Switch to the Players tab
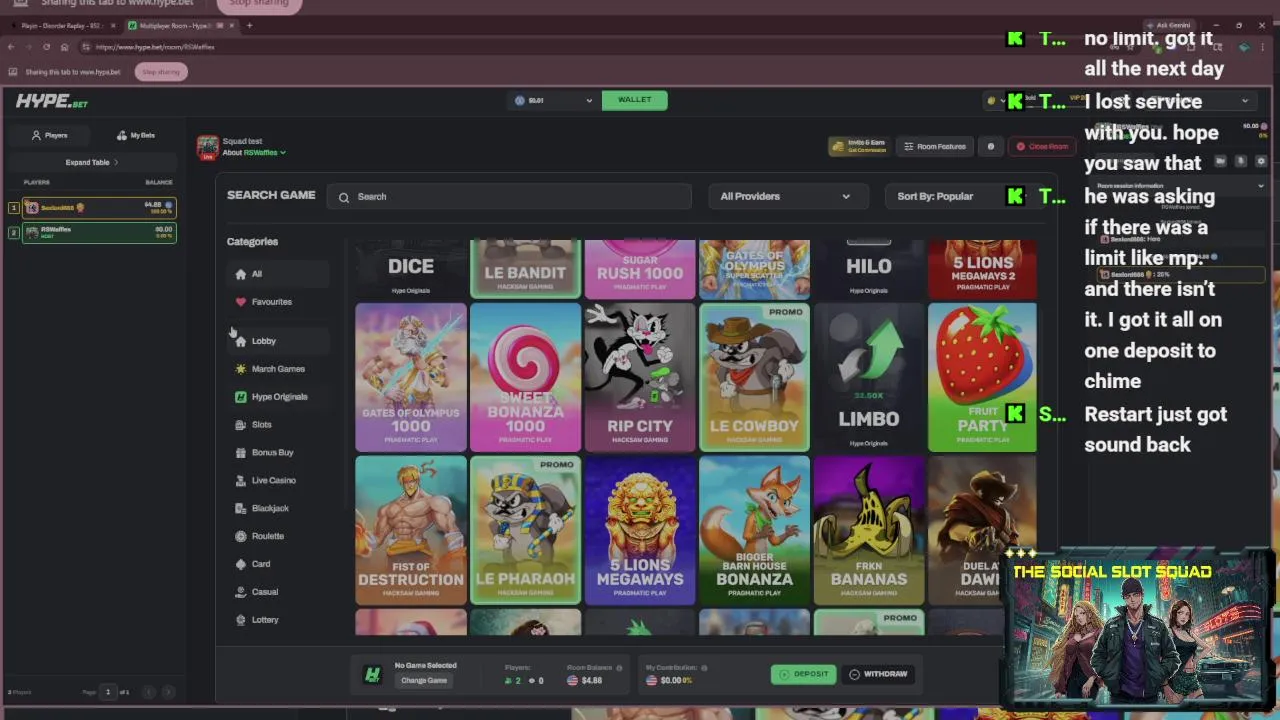The width and height of the screenshot is (1280, 720). tap(50, 135)
